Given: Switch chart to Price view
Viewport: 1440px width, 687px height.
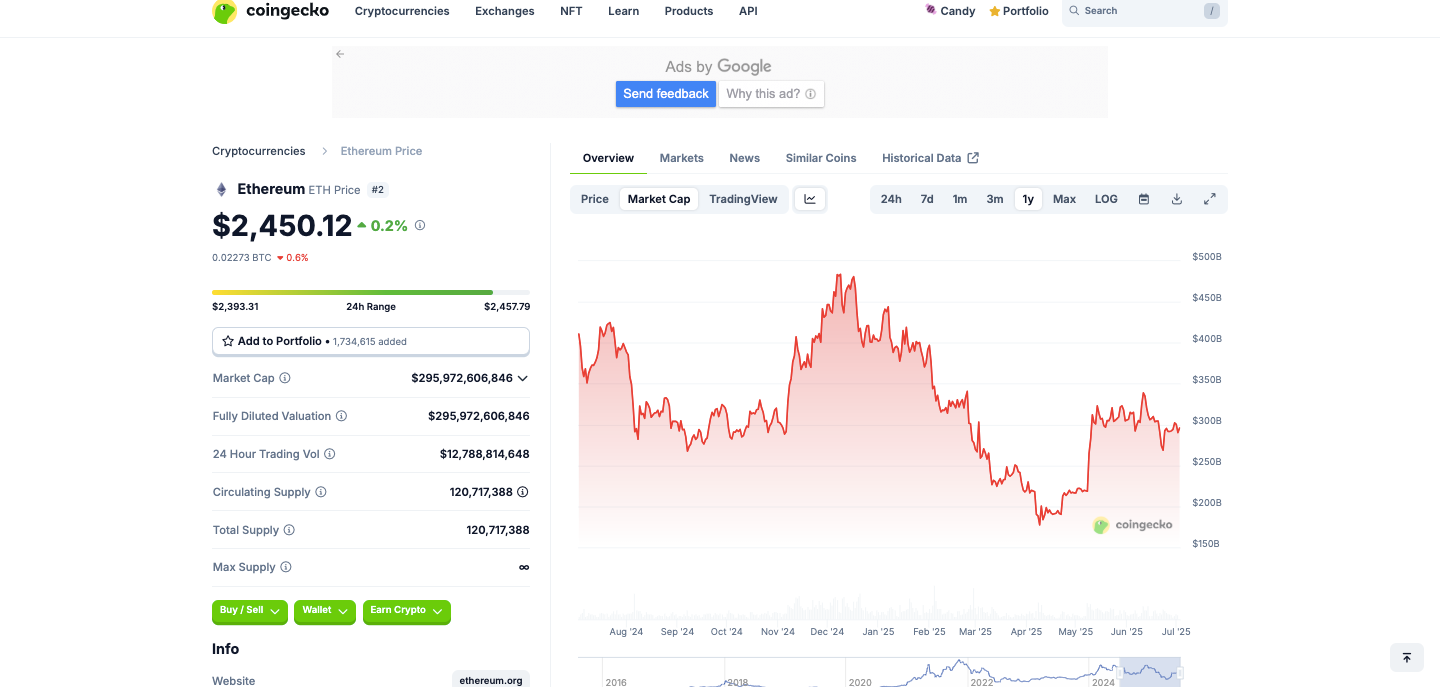Looking at the screenshot, I should [x=595, y=199].
